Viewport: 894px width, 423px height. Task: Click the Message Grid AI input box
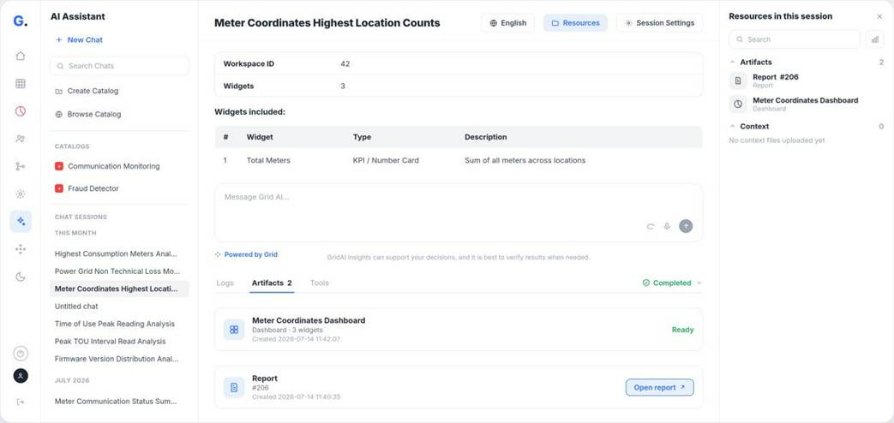tap(458, 213)
